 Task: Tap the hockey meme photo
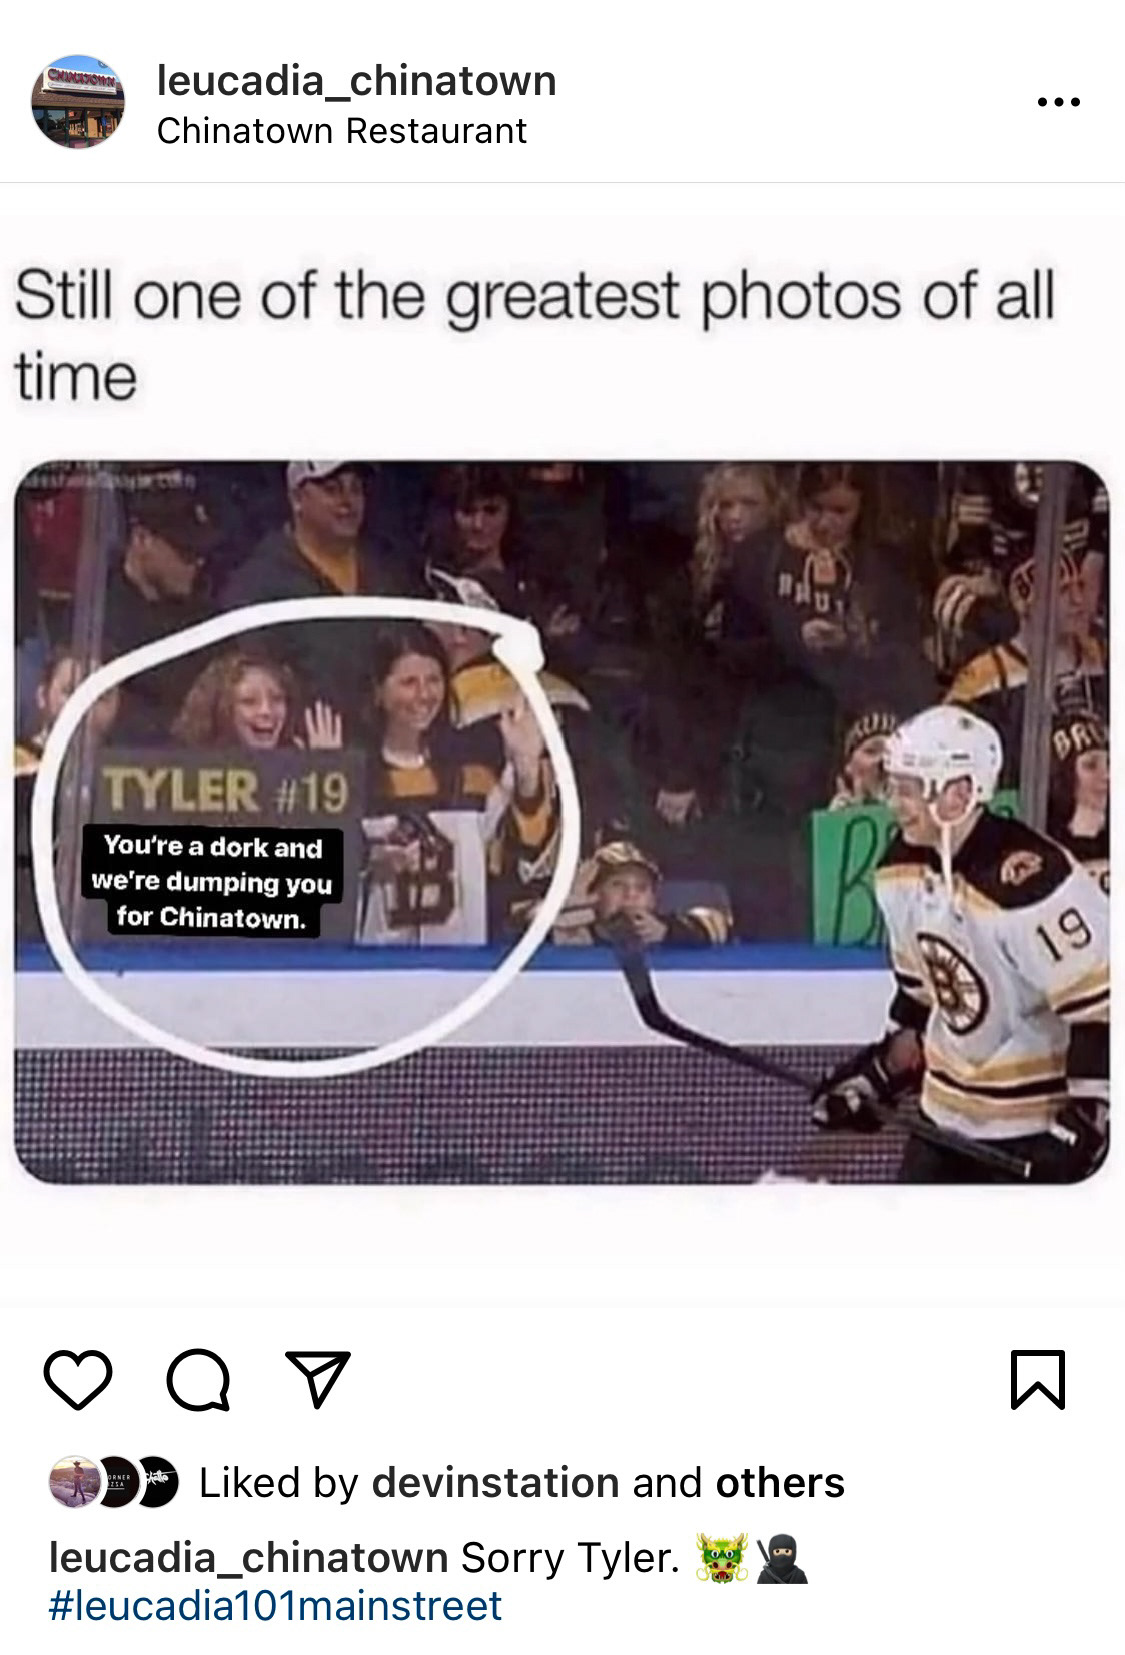click(x=562, y=822)
